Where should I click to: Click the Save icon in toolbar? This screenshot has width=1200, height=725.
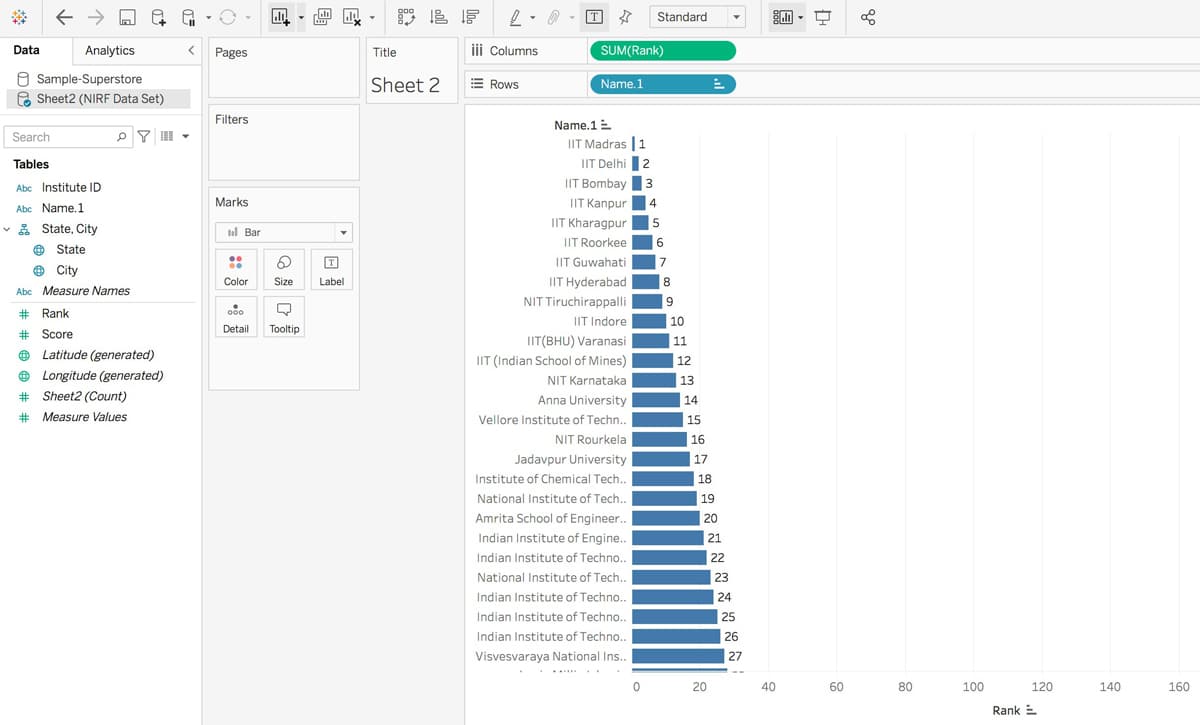[127, 17]
